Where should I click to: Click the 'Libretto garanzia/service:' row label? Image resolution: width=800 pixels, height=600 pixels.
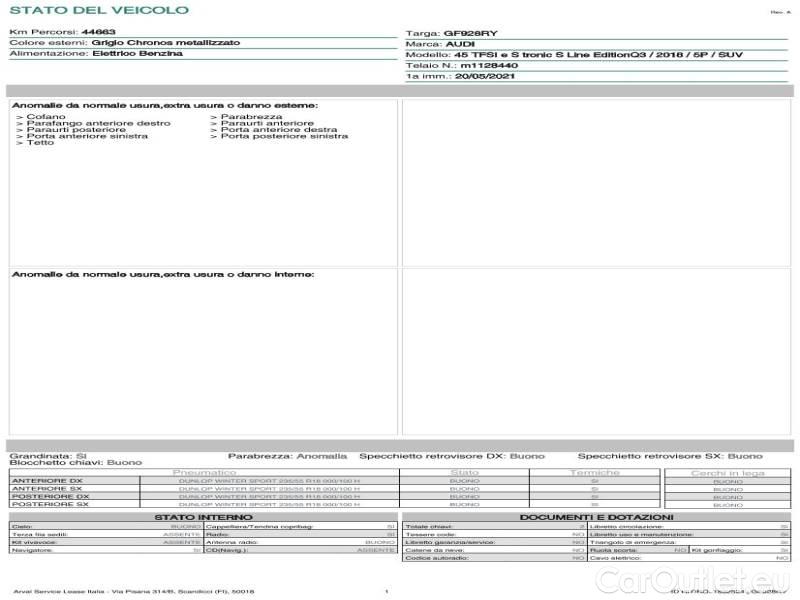(451, 542)
